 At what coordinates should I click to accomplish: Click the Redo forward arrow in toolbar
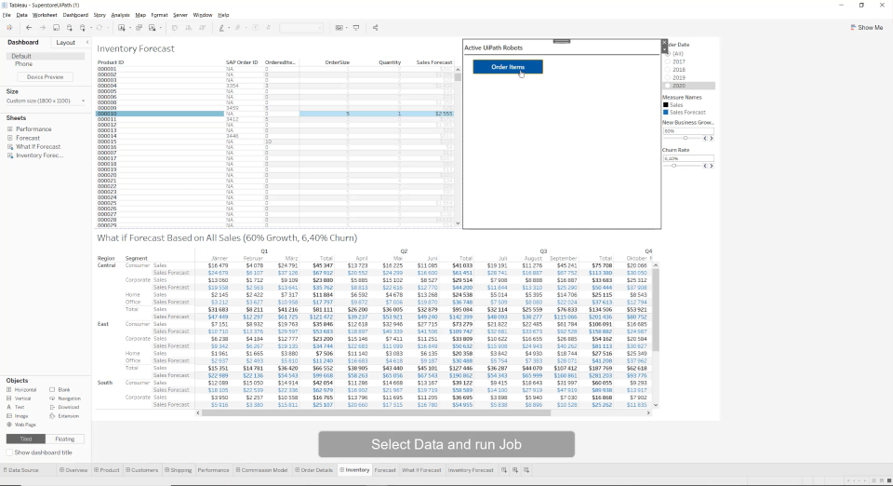[x=42, y=27]
